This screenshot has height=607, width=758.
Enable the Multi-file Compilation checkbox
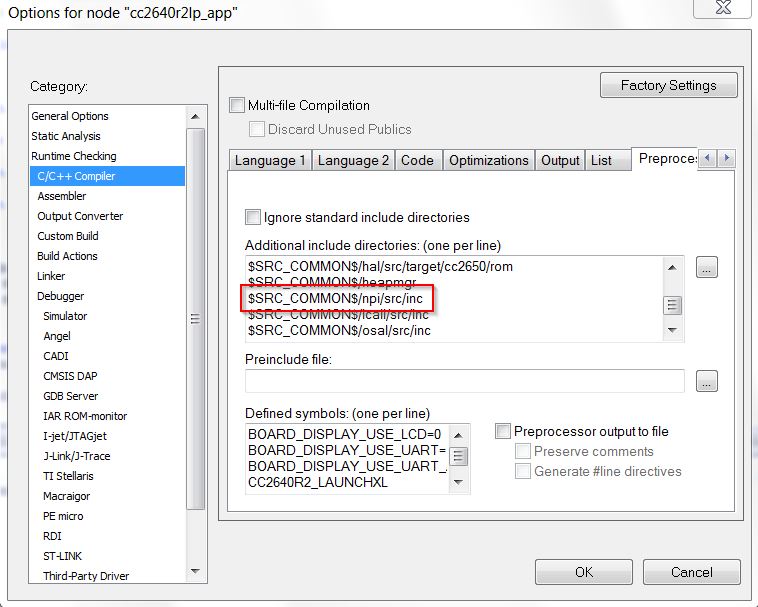click(x=237, y=106)
